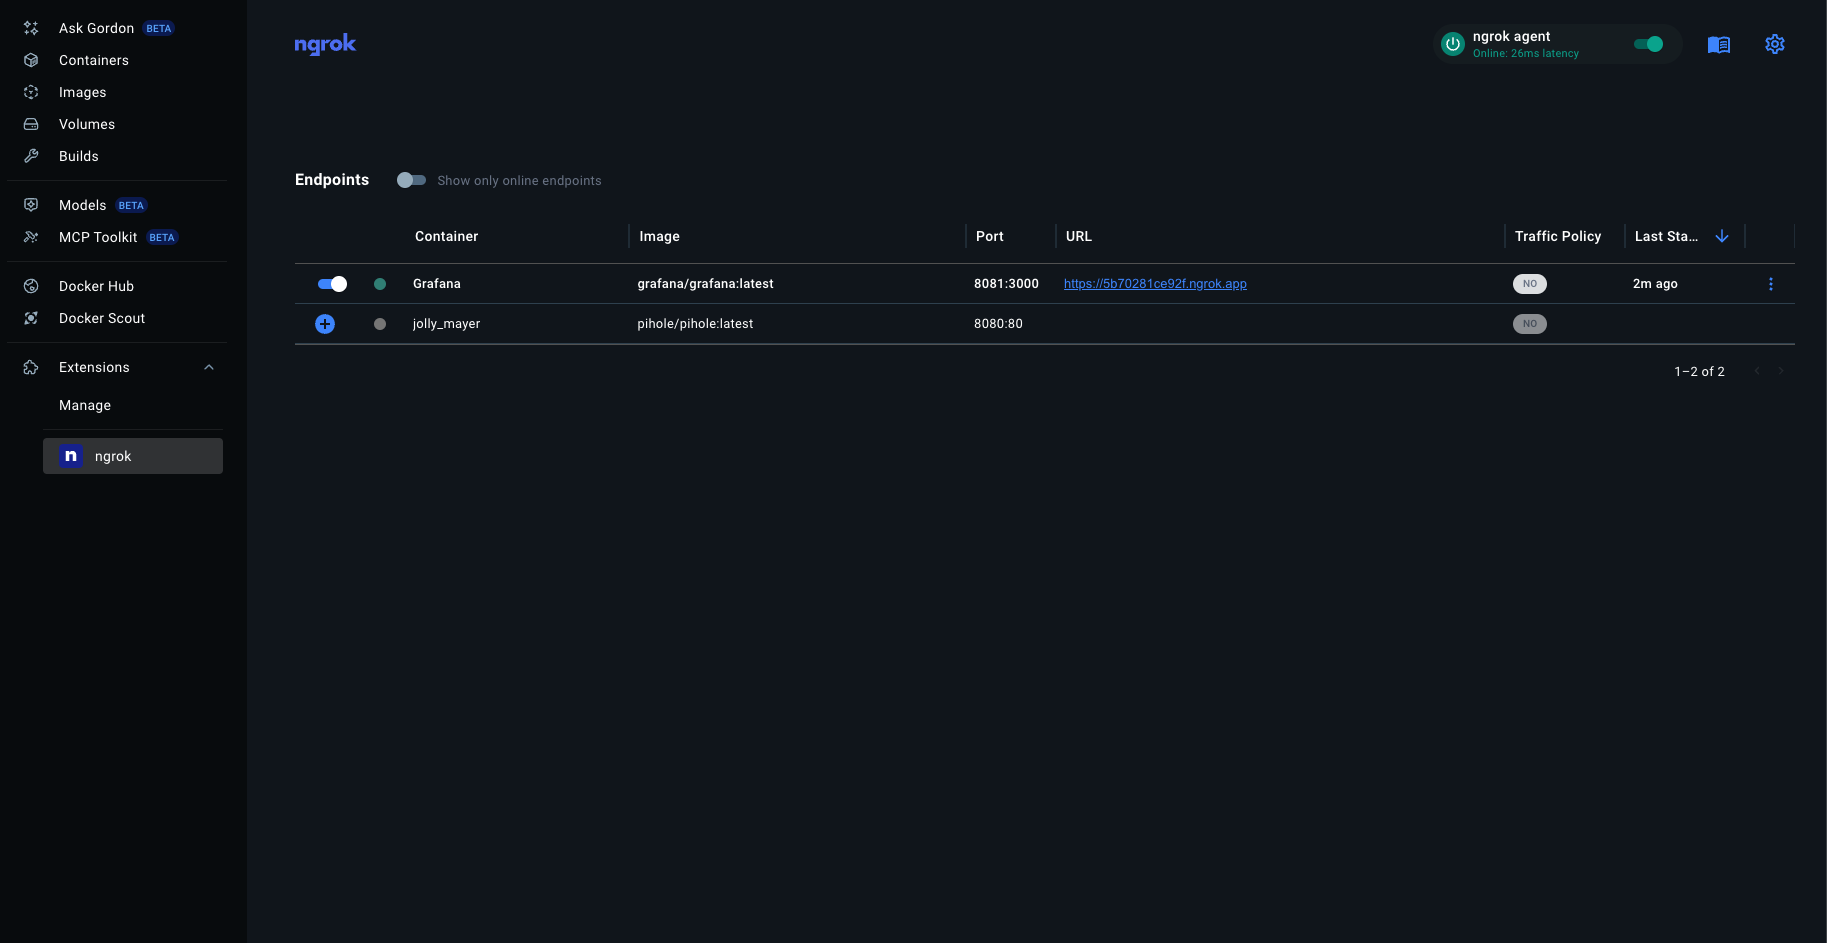Toggle the ngrok agent switch
1827x943 pixels.
(x=1648, y=44)
